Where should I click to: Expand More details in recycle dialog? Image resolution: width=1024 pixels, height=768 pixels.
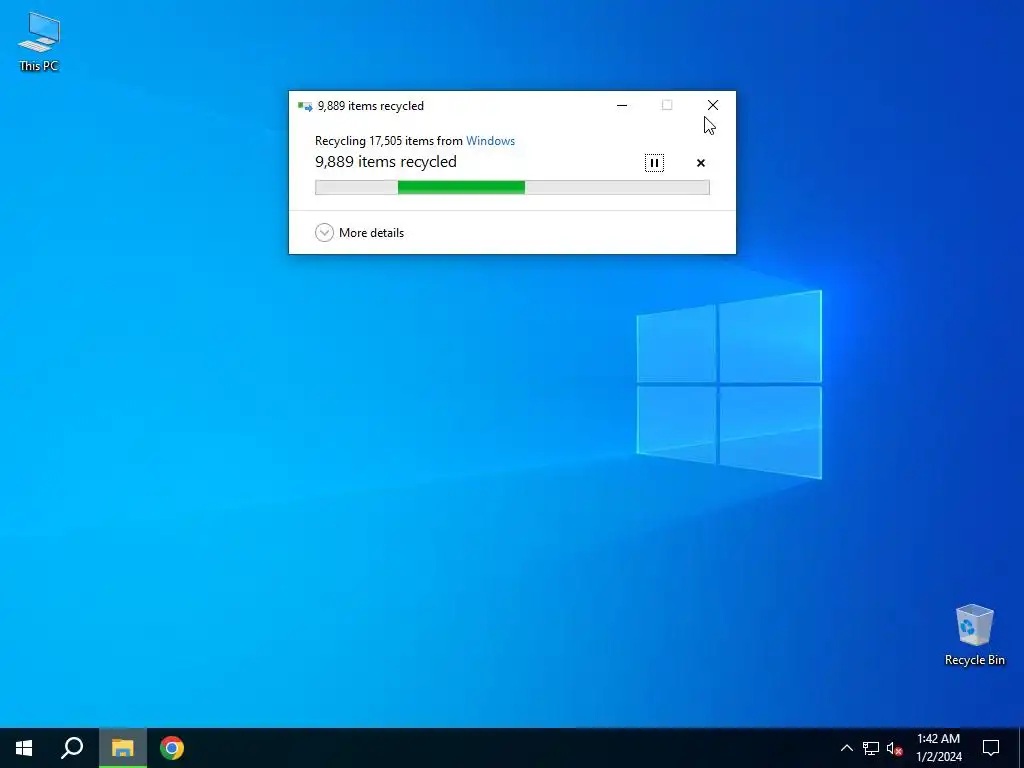pyautogui.click(x=359, y=232)
